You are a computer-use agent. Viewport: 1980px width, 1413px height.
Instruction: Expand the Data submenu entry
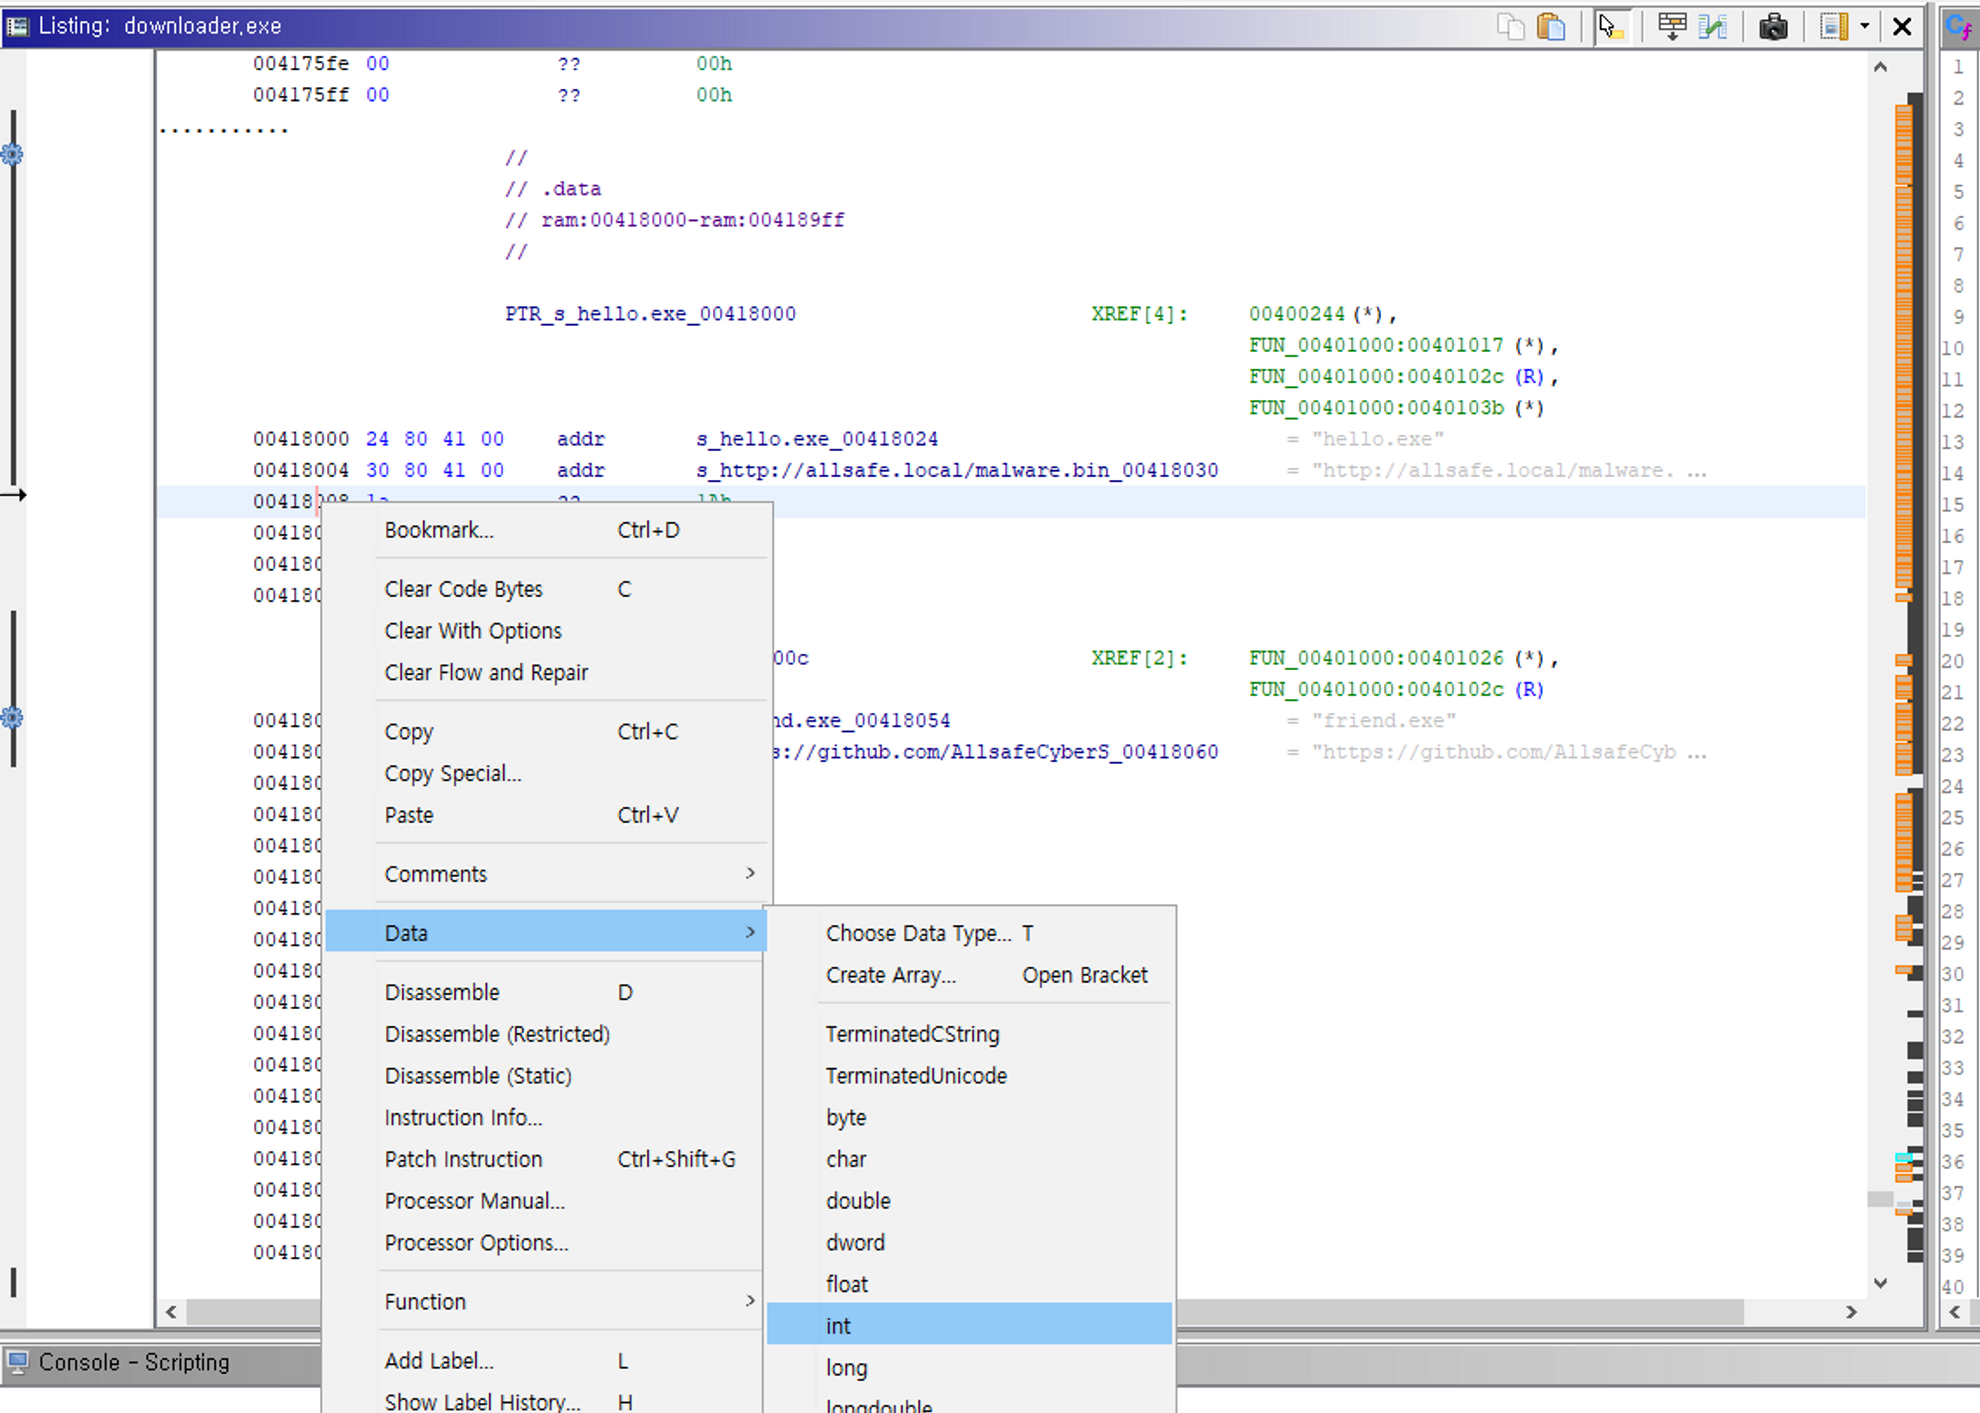pos(546,932)
